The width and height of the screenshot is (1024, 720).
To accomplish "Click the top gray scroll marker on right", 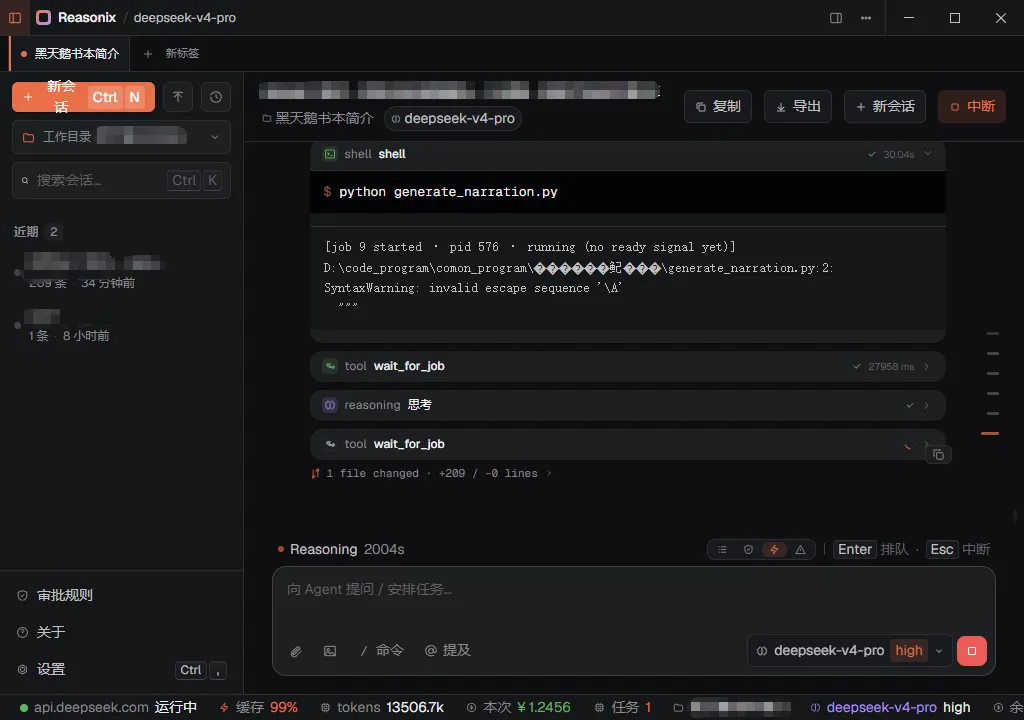I will (x=993, y=333).
